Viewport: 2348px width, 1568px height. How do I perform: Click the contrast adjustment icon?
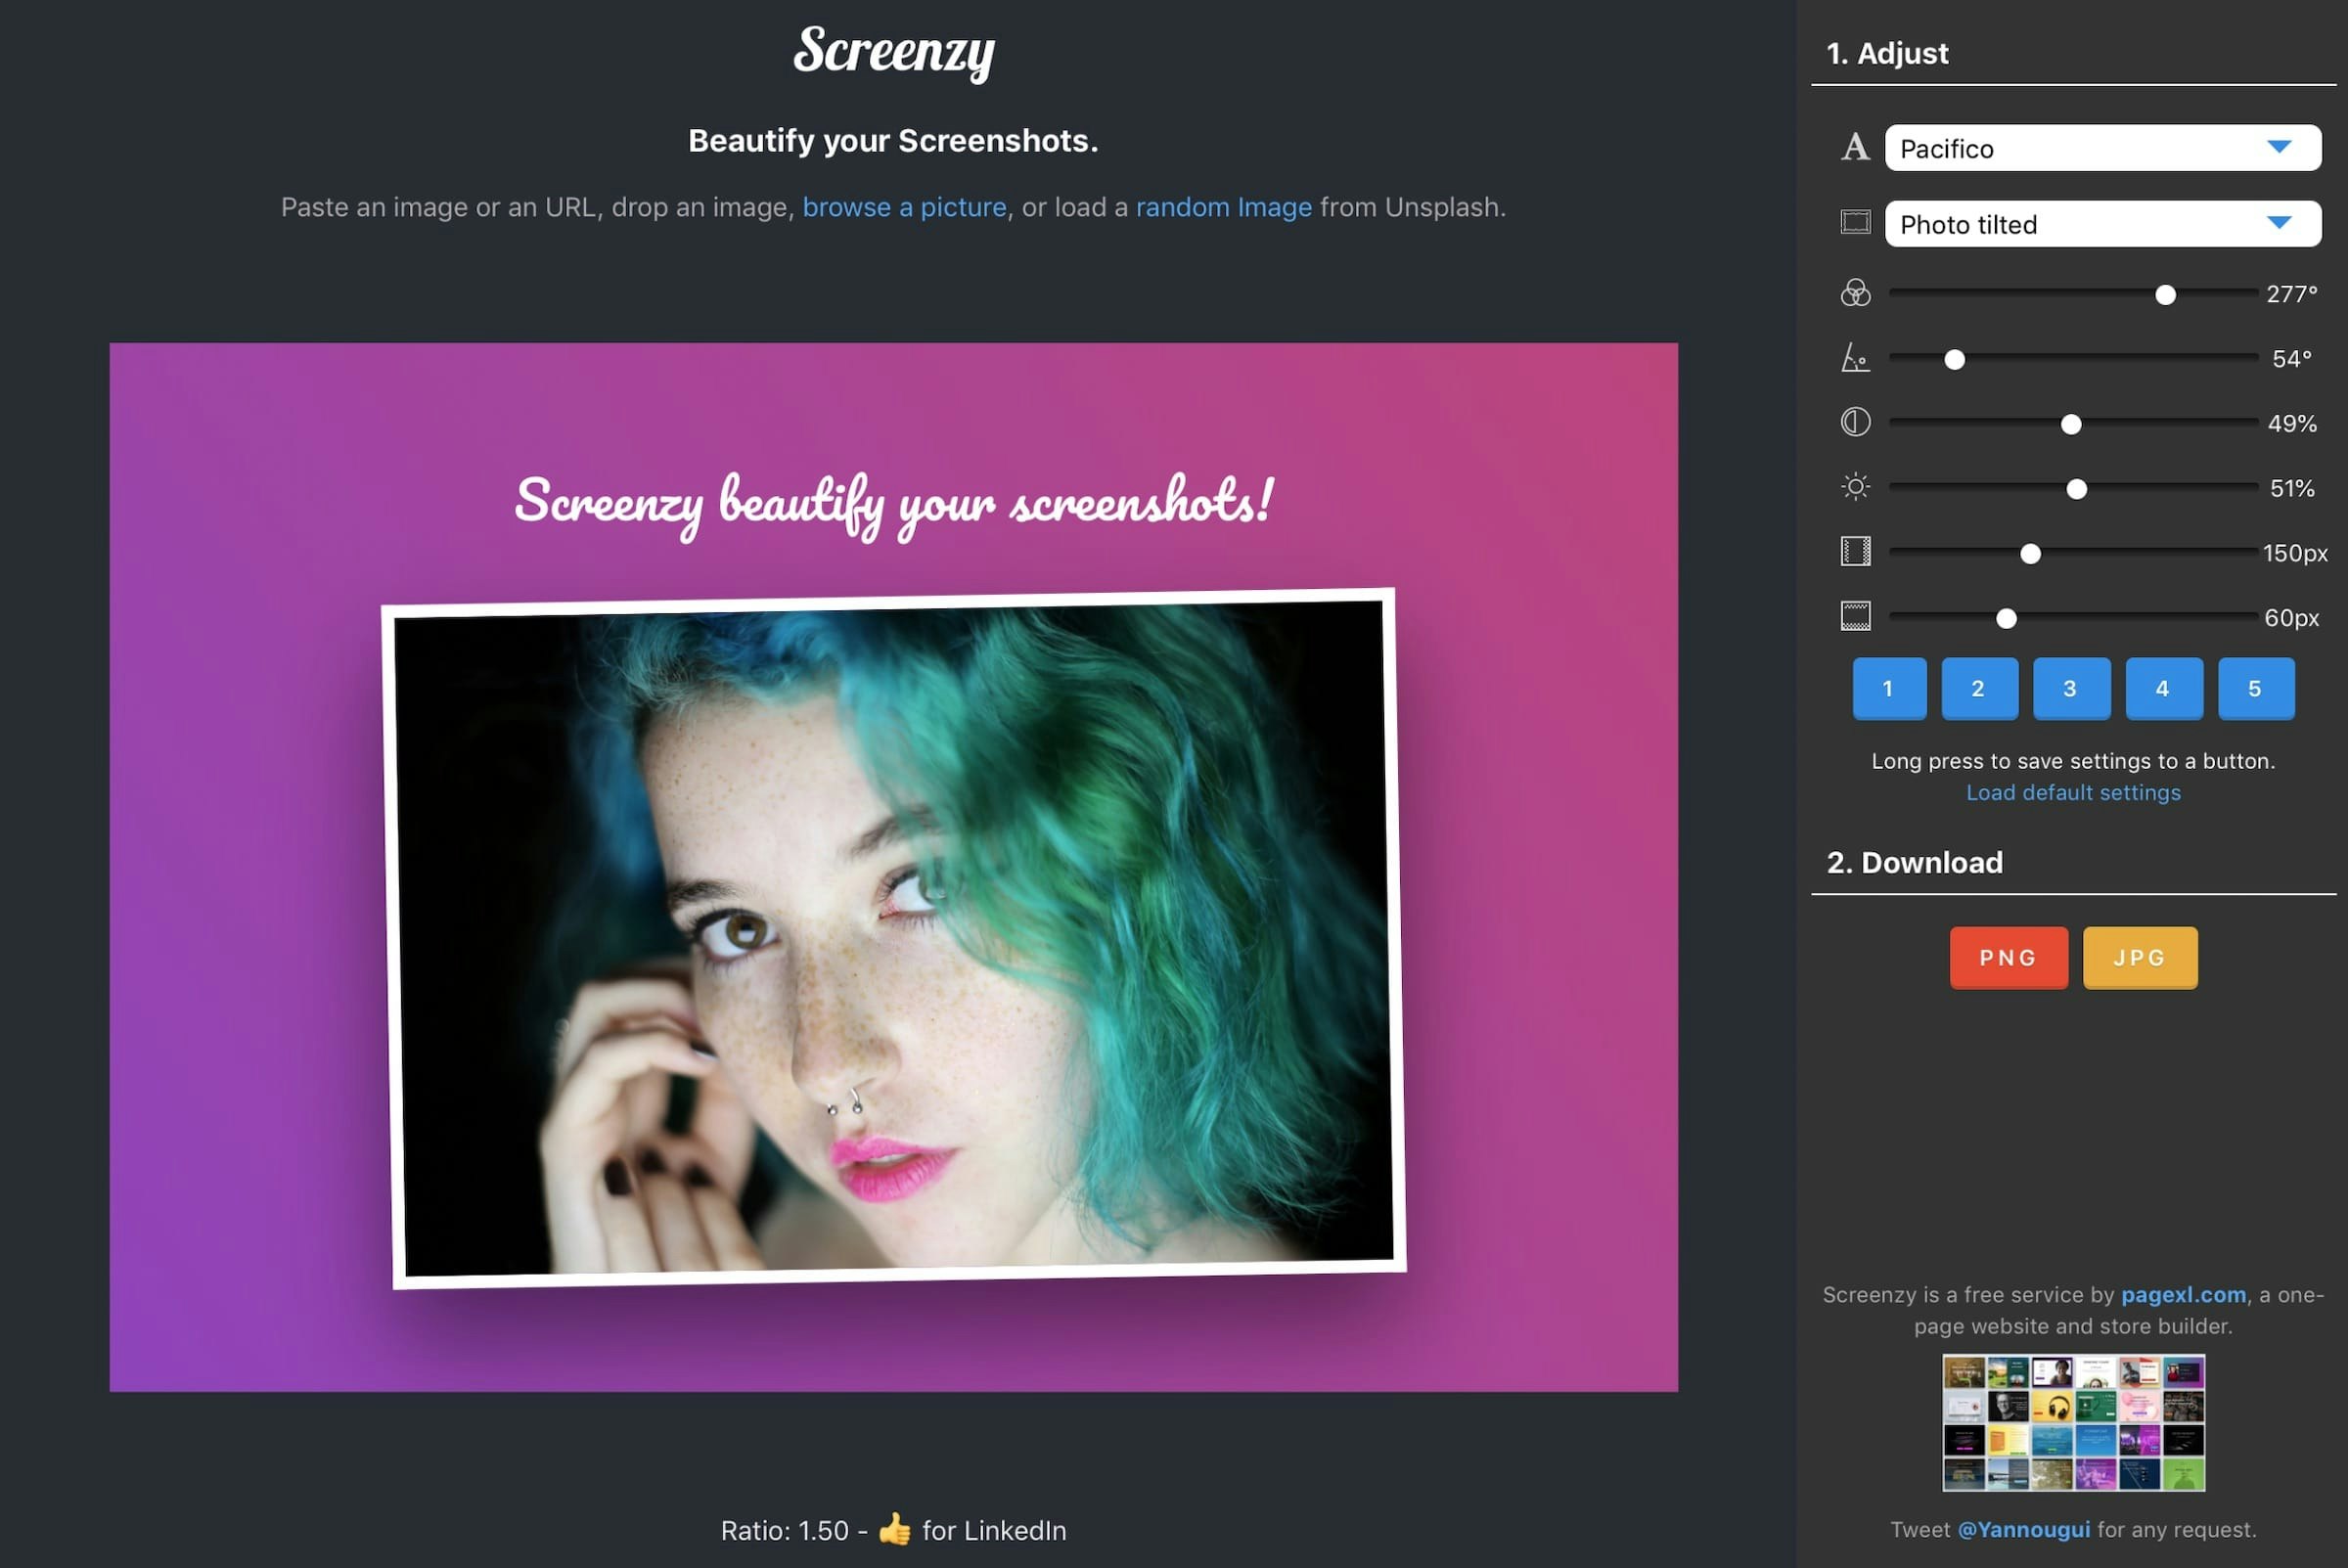coord(1855,422)
